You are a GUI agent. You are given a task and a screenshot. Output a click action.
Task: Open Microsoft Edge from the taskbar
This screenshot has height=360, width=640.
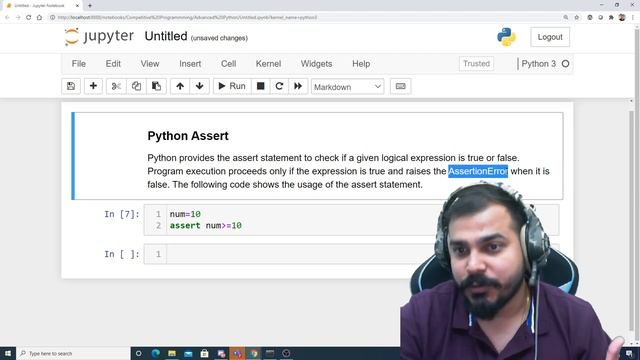click(x=156, y=353)
